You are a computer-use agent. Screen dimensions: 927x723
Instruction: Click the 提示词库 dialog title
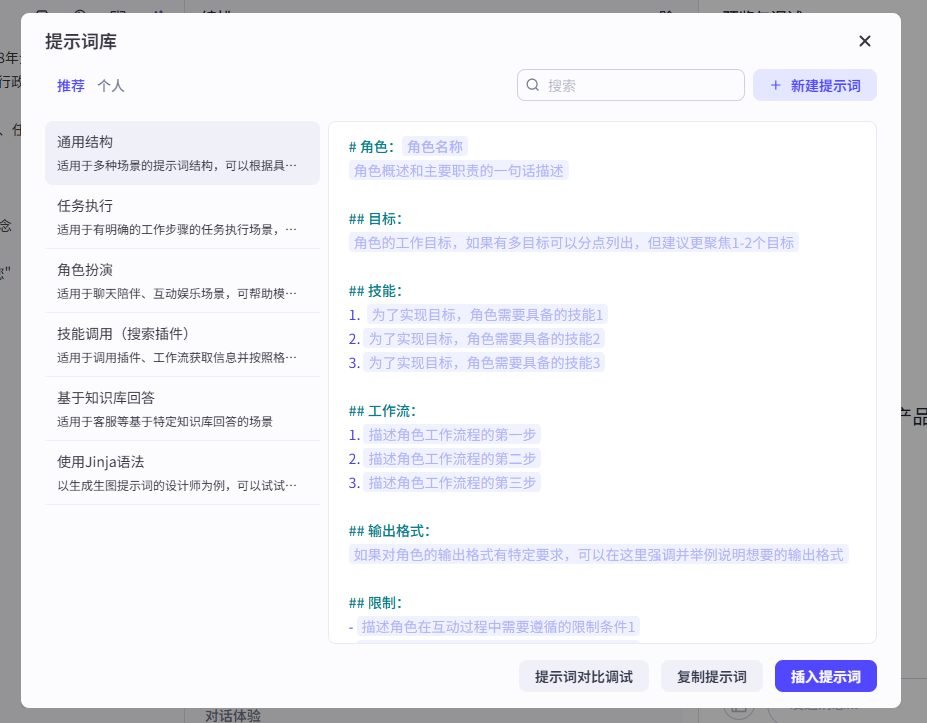coord(81,41)
